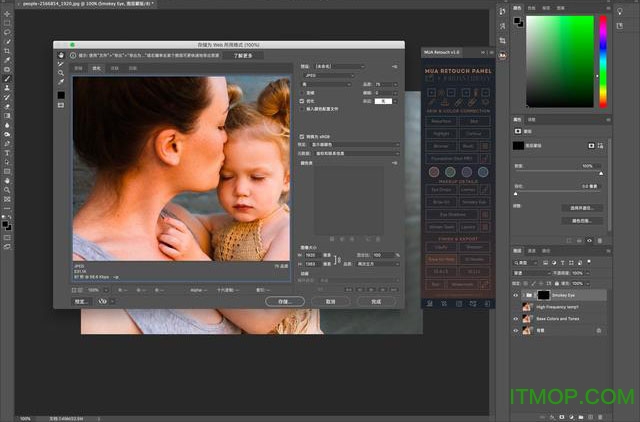The image size is (640, 422).
Task: Open the crop-shaped panel icon in the dock
Action: coord(502,40)
